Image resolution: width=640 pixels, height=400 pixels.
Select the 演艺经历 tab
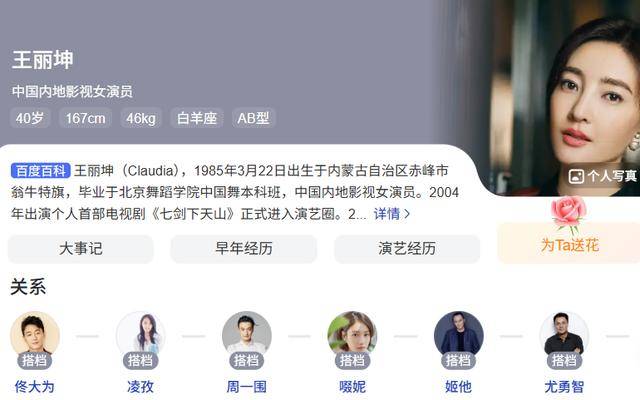click(407, 249)
